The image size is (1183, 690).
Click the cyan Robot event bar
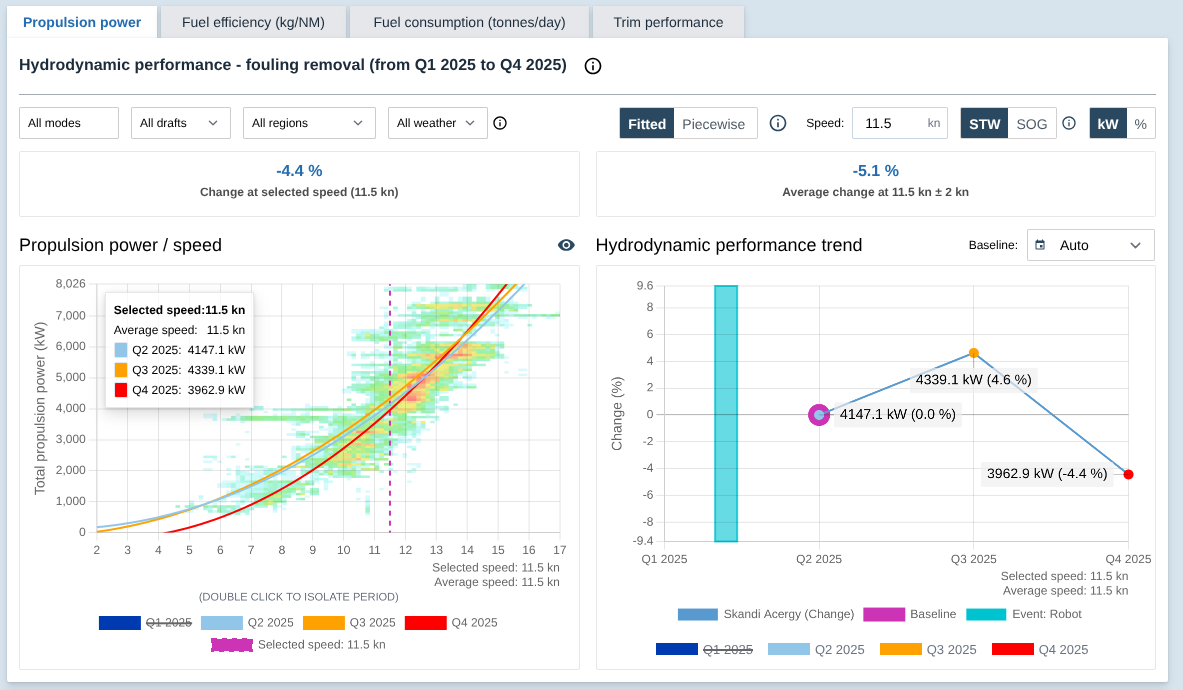click(726, 413)
